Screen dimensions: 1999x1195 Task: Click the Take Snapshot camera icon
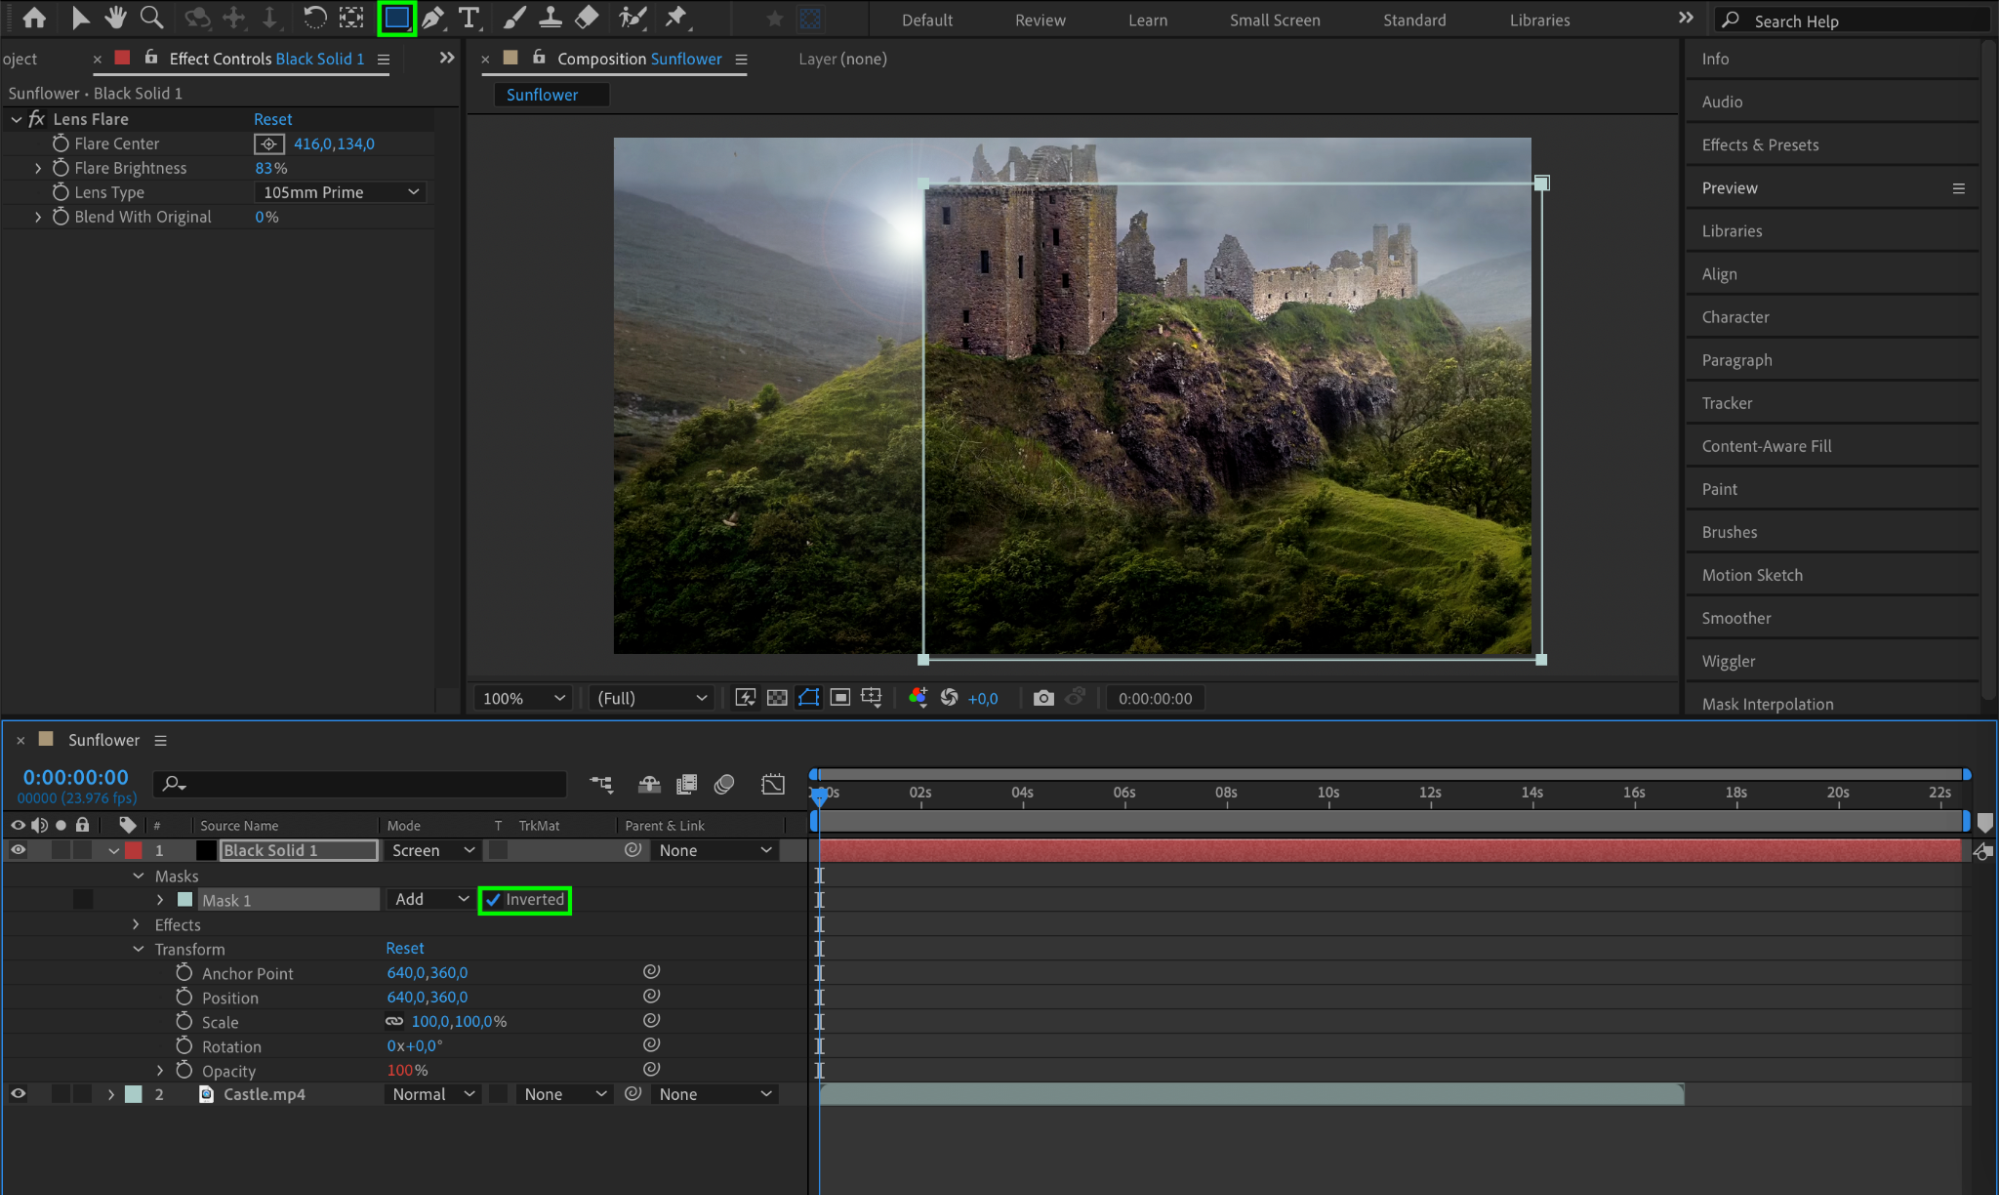pyautogui.click(x=1043, y=698)
